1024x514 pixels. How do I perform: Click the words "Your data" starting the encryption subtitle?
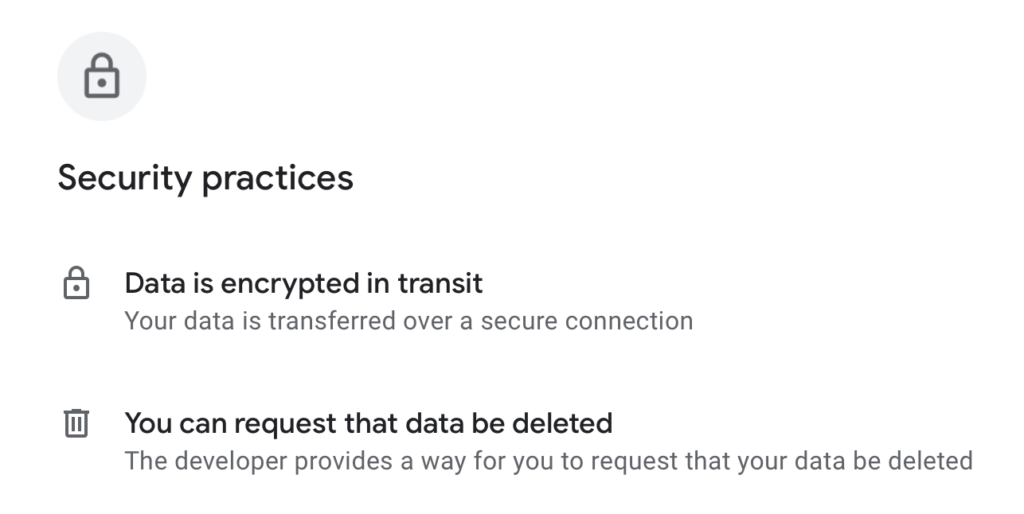pos(166,322)
